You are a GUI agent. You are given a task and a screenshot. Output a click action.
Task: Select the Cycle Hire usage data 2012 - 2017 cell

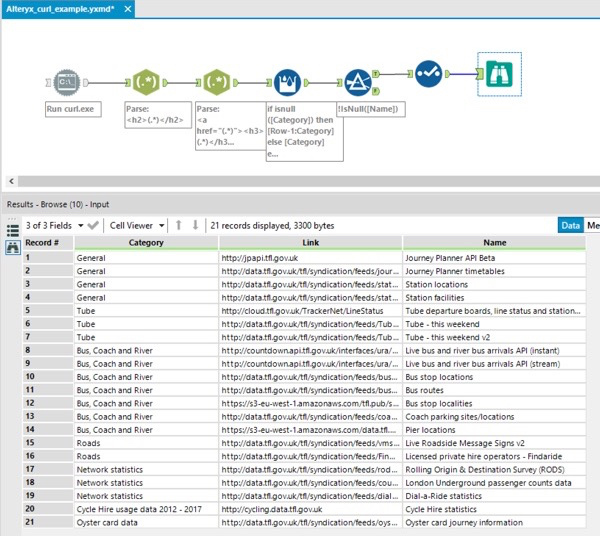146,509
